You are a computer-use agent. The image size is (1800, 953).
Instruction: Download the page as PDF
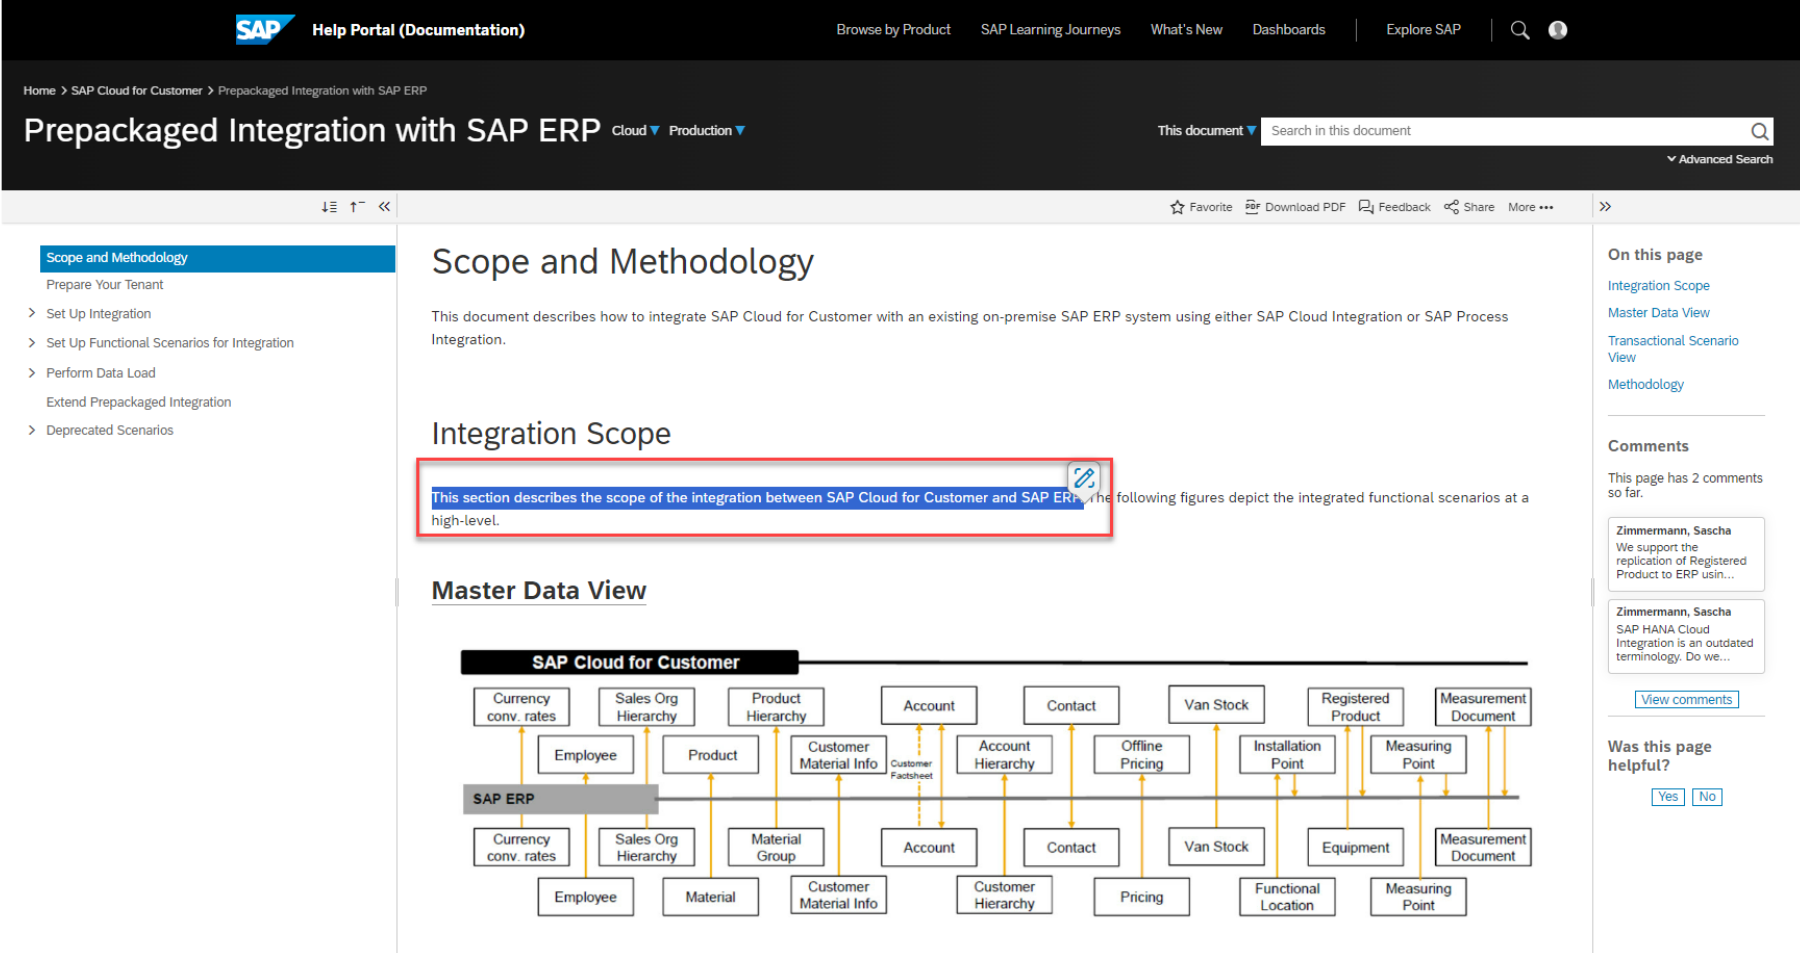pos(1295,207)
